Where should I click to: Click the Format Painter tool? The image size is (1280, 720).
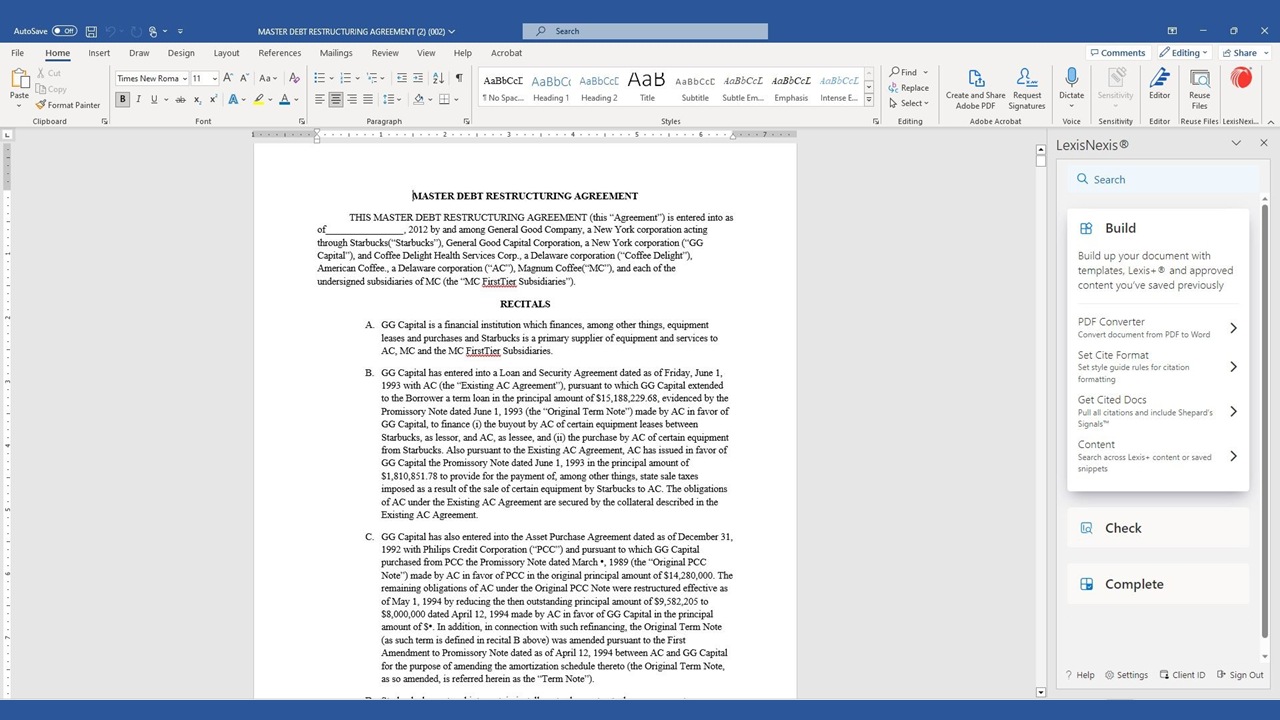point(68,105)
